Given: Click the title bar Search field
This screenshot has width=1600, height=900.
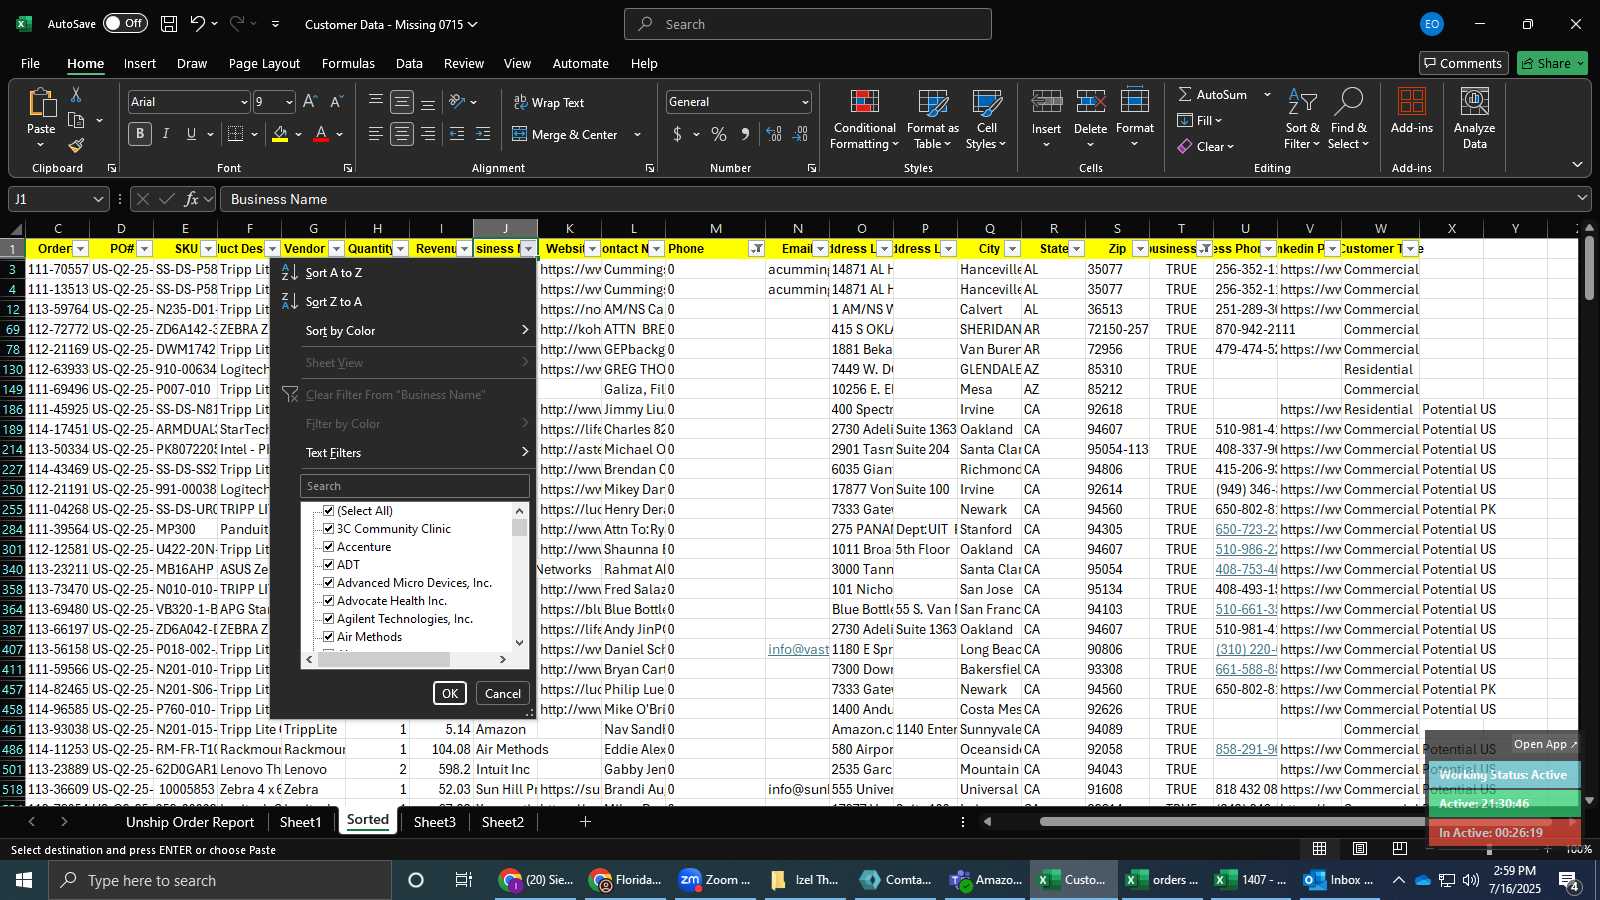Looking at the screenshot, I should (808, 24).
